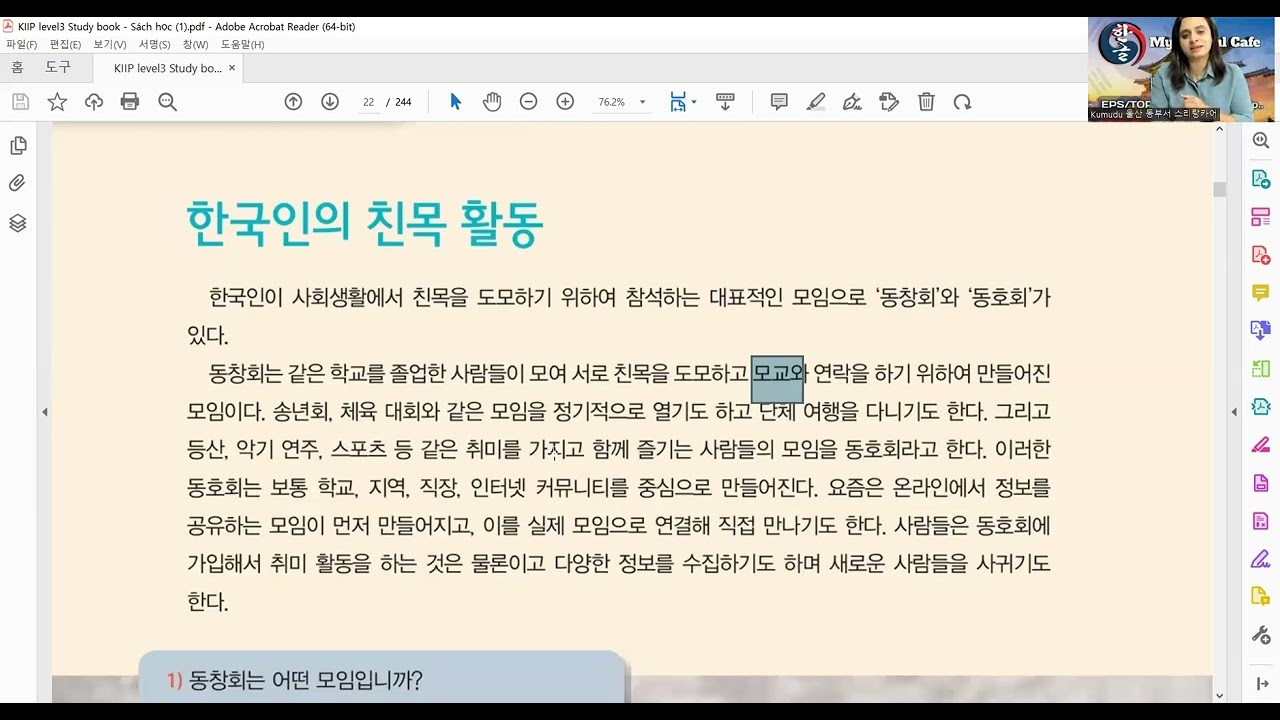Open Create PDF red tool icon
The image size is (1280, 720).
pos(1261,255)
